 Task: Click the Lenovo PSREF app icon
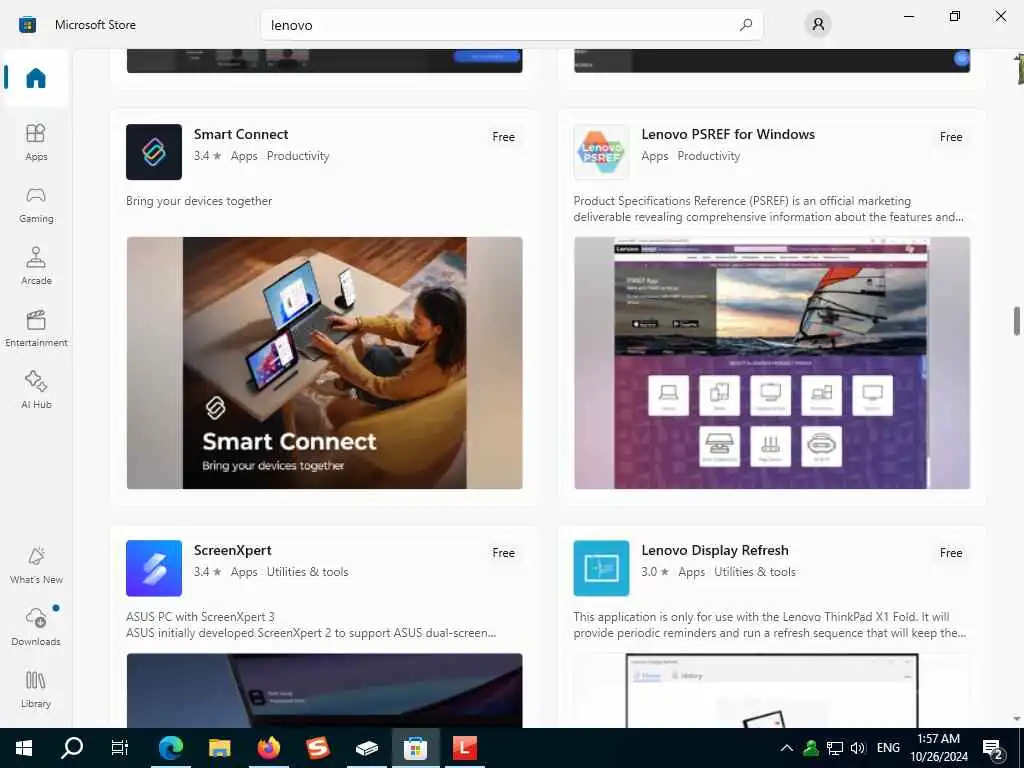point(601,152)
